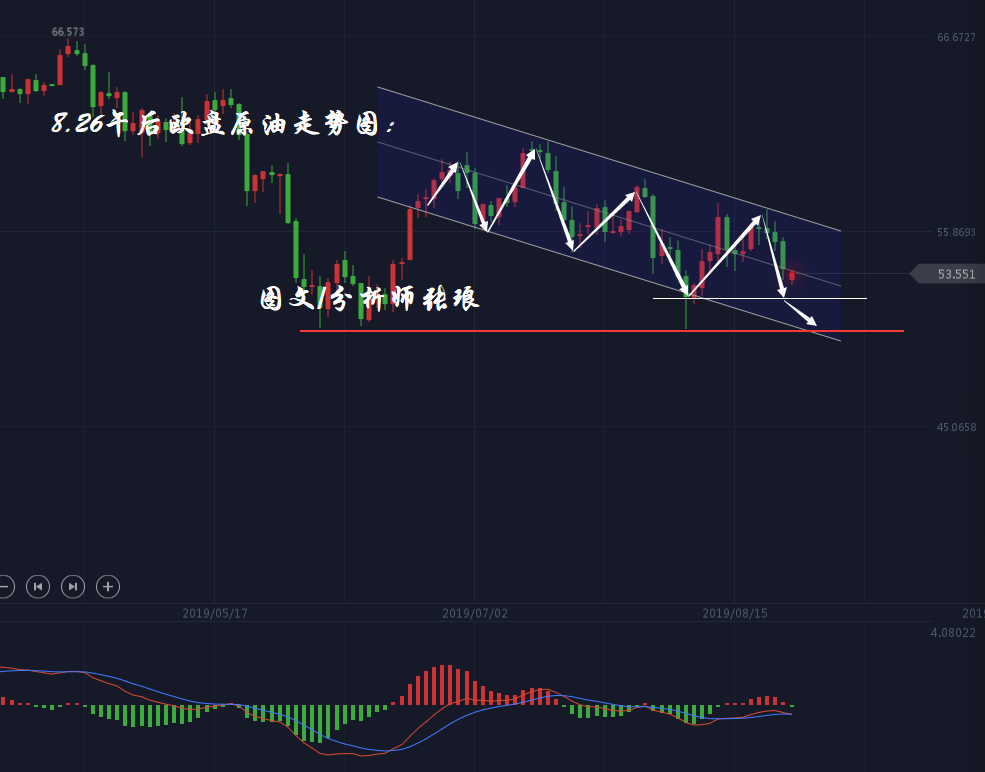Viewport: 985px width, 772px height.
Task: Click the tallest red MACD histogram bar
Action: tap(443, 686)
